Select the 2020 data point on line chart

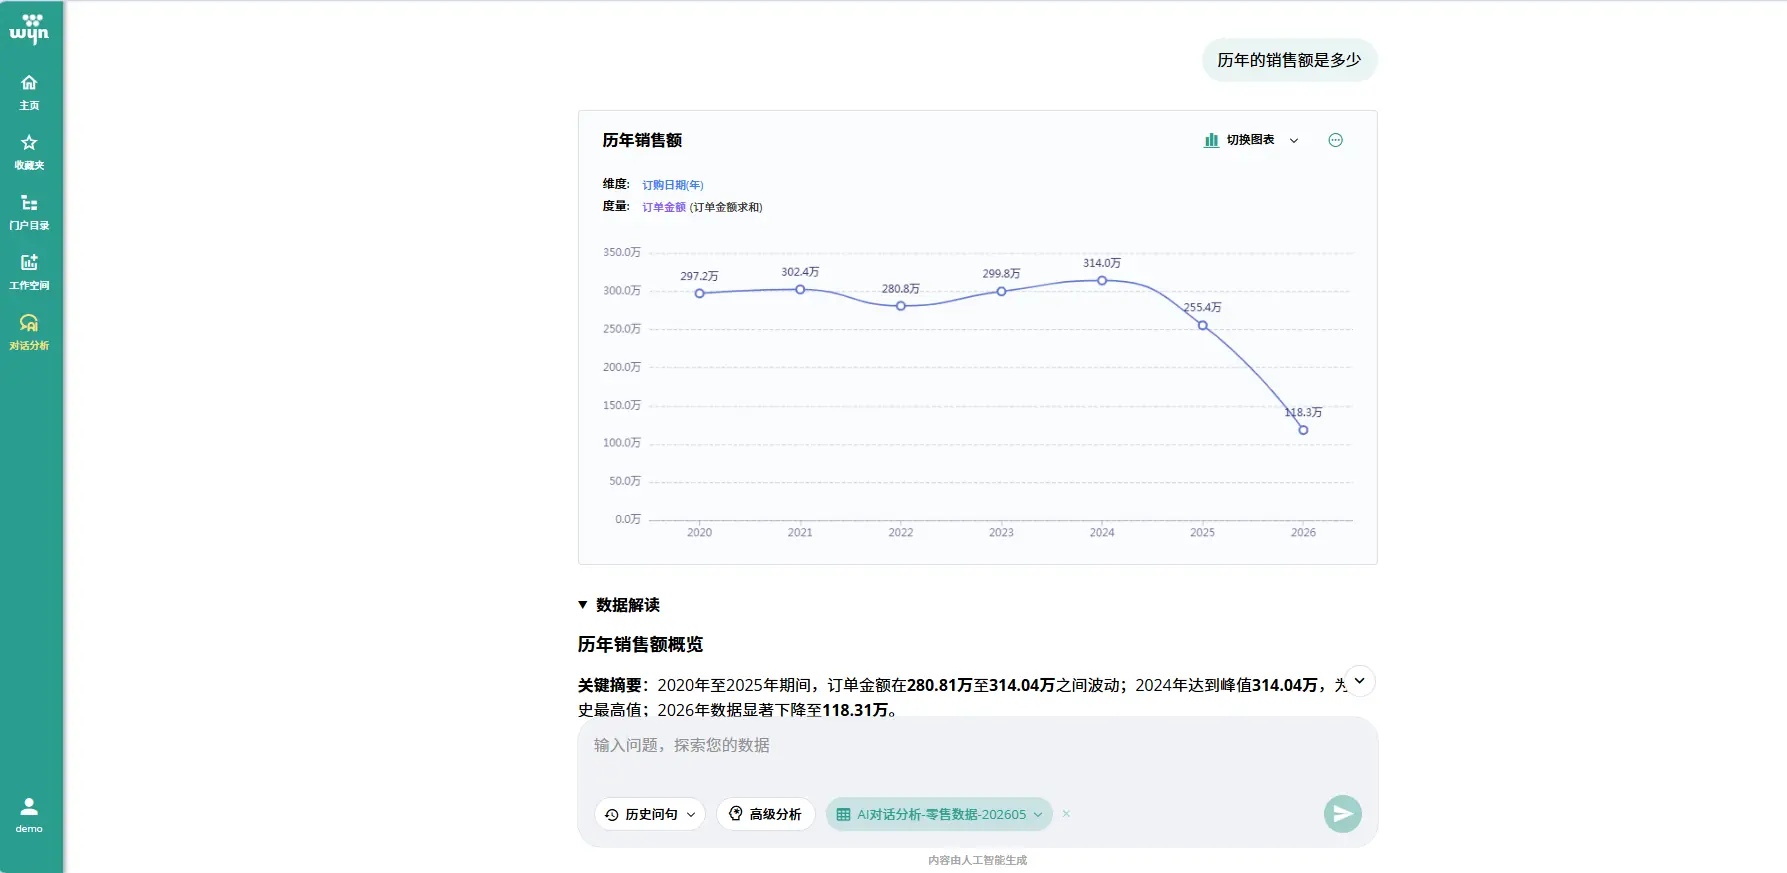pyautogui.click(x=700, y=293)
